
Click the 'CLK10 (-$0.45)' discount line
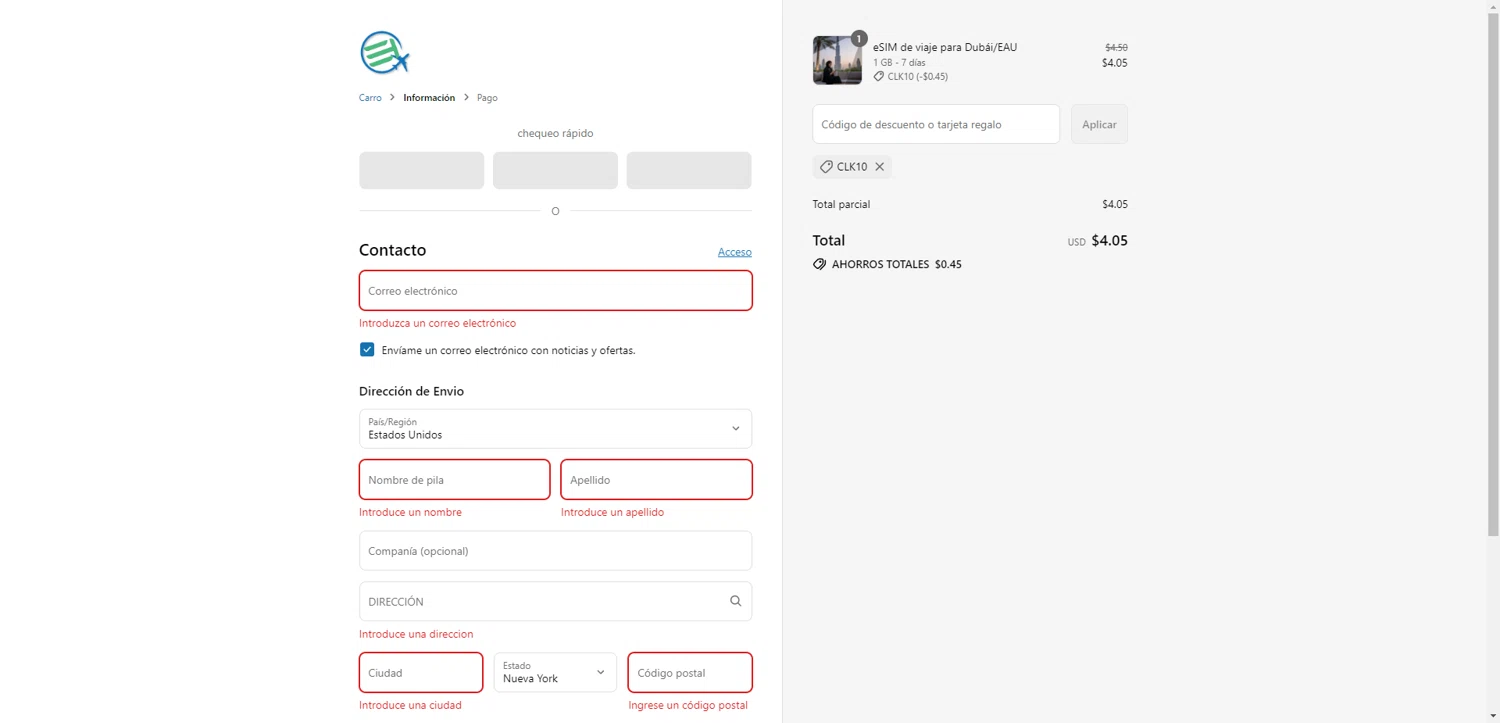pos(918,76)
